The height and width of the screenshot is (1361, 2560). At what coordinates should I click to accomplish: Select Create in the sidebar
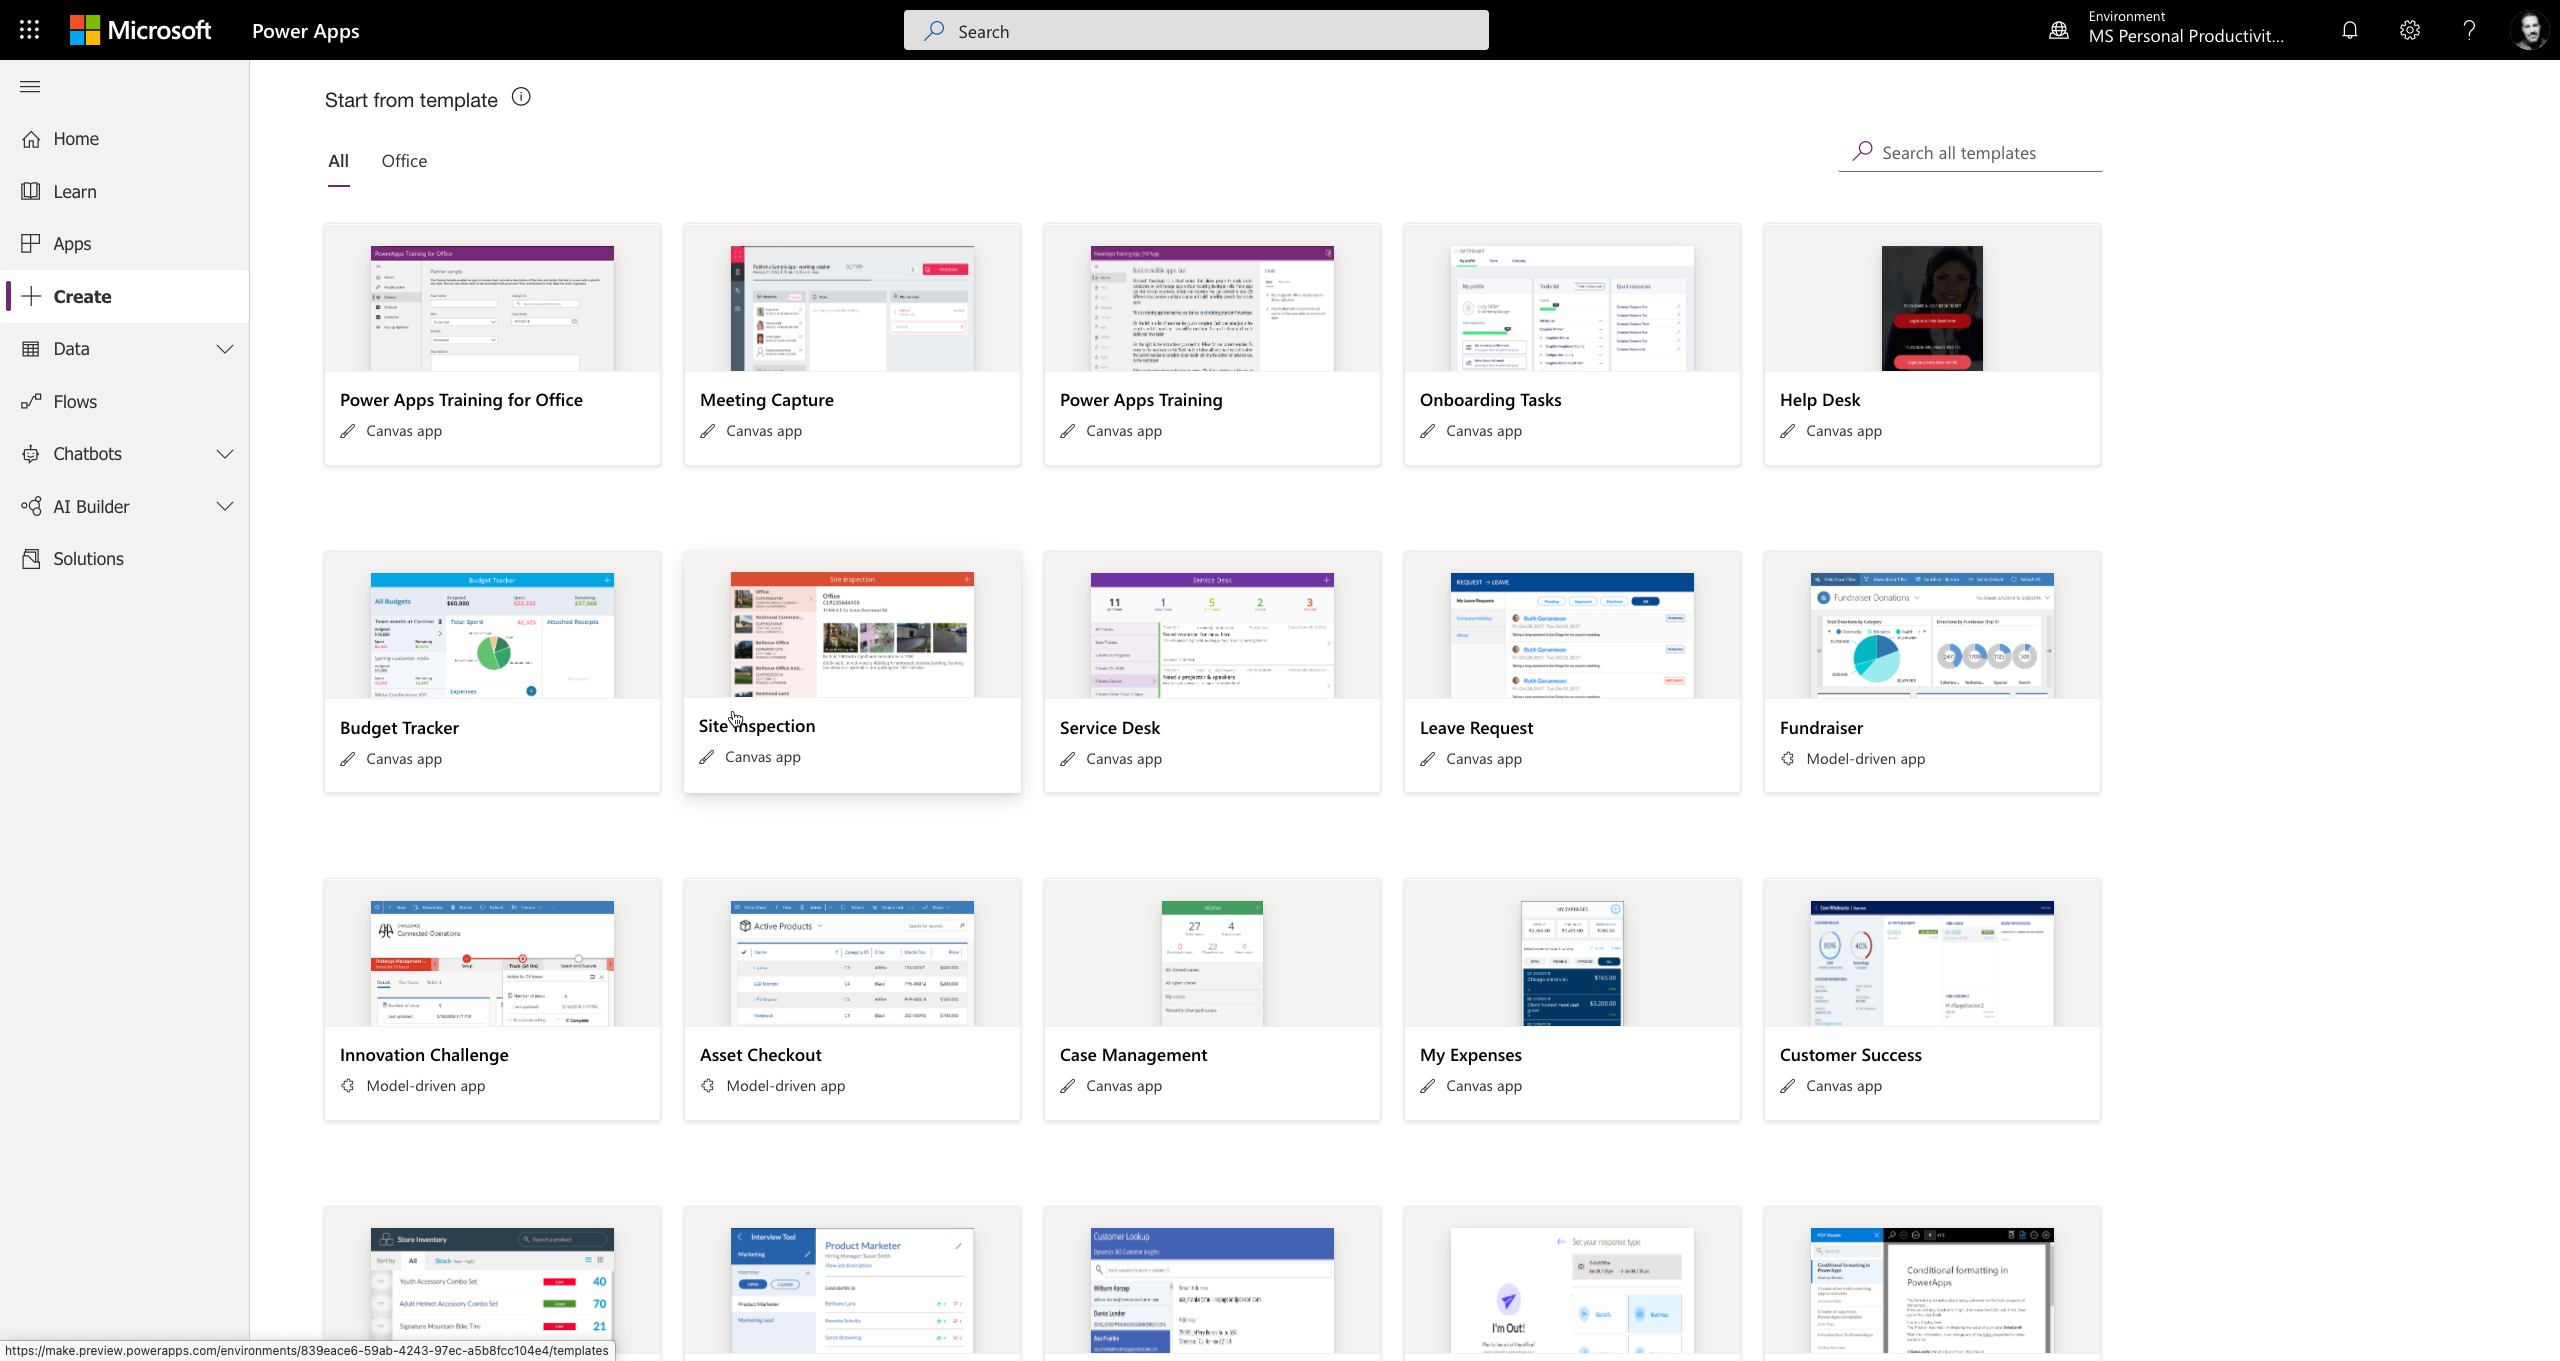82,296
